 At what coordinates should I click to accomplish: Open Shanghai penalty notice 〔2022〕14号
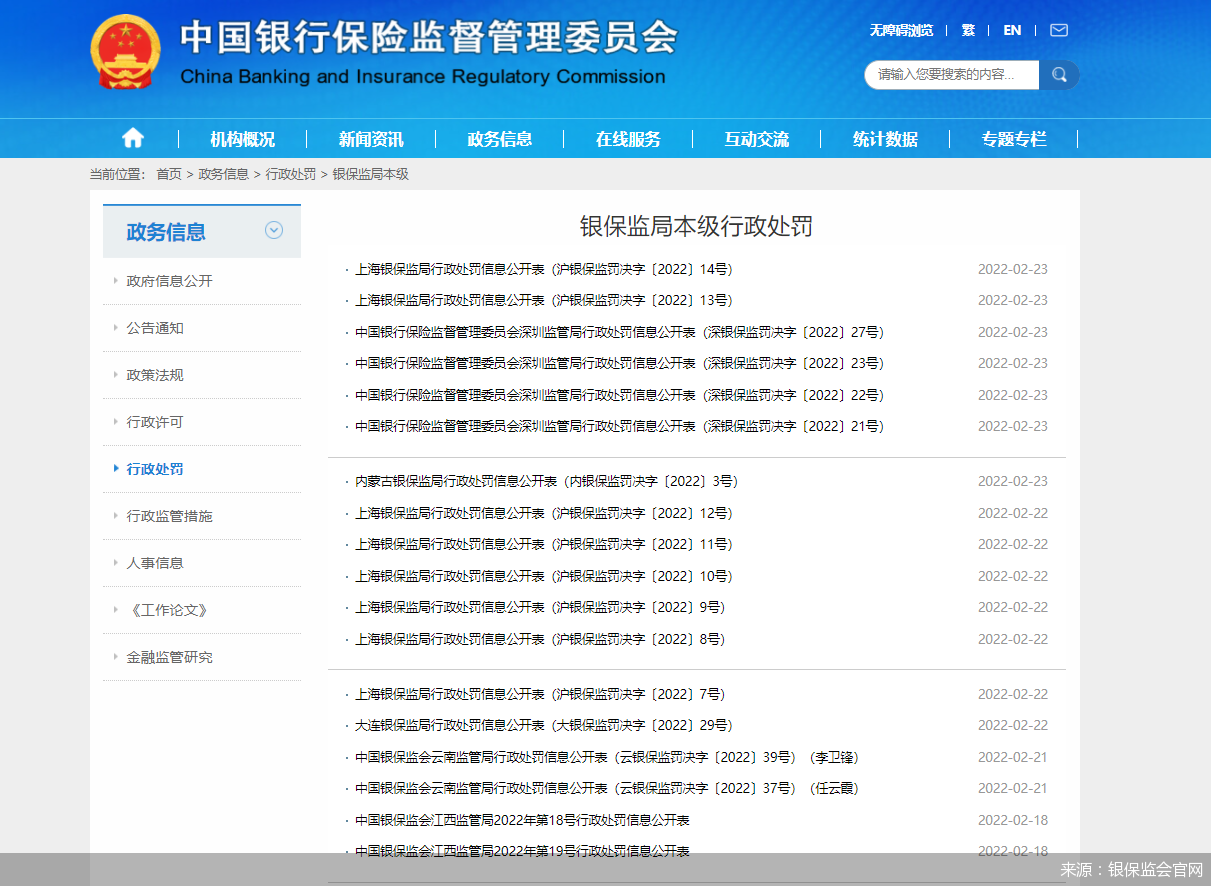coord(544,269)
